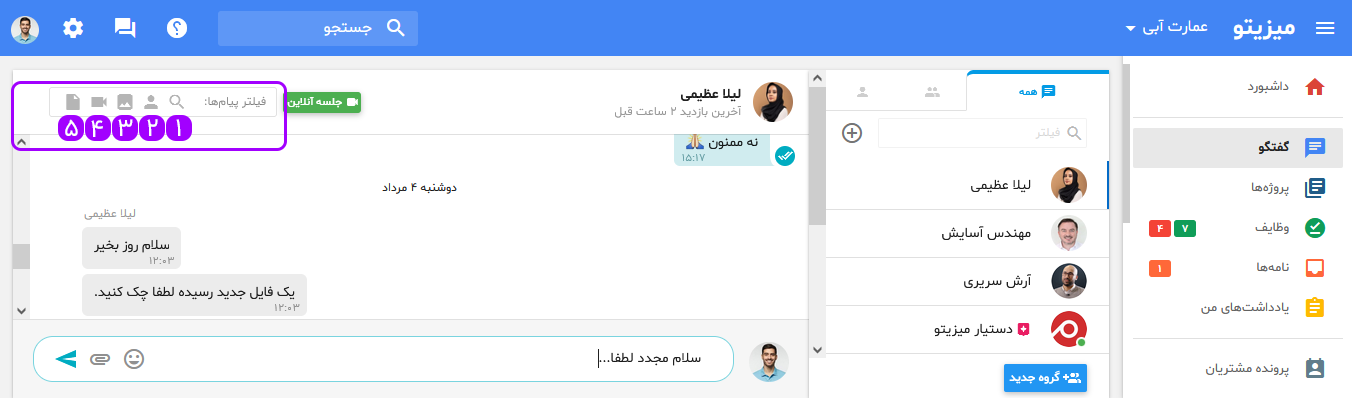Click the جستجو search field
Viewport: 1352px width, 400px height.
[318, 28]
